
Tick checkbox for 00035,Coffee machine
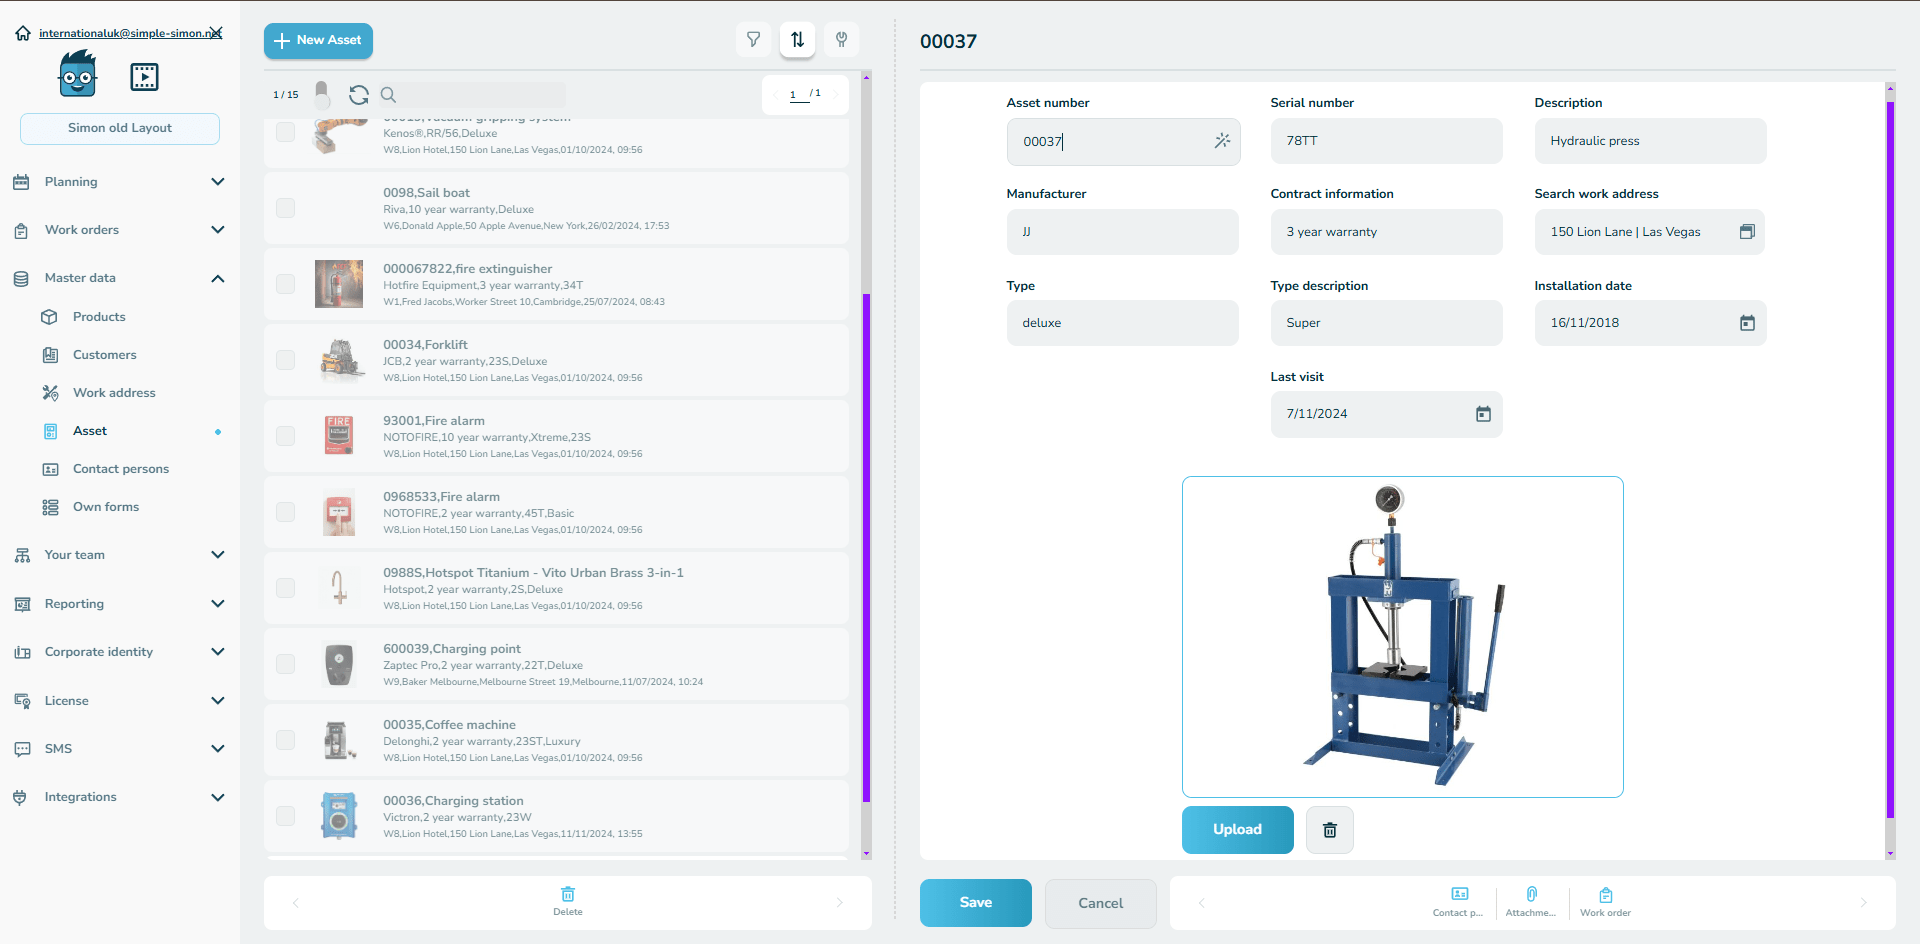coord(286,740)
